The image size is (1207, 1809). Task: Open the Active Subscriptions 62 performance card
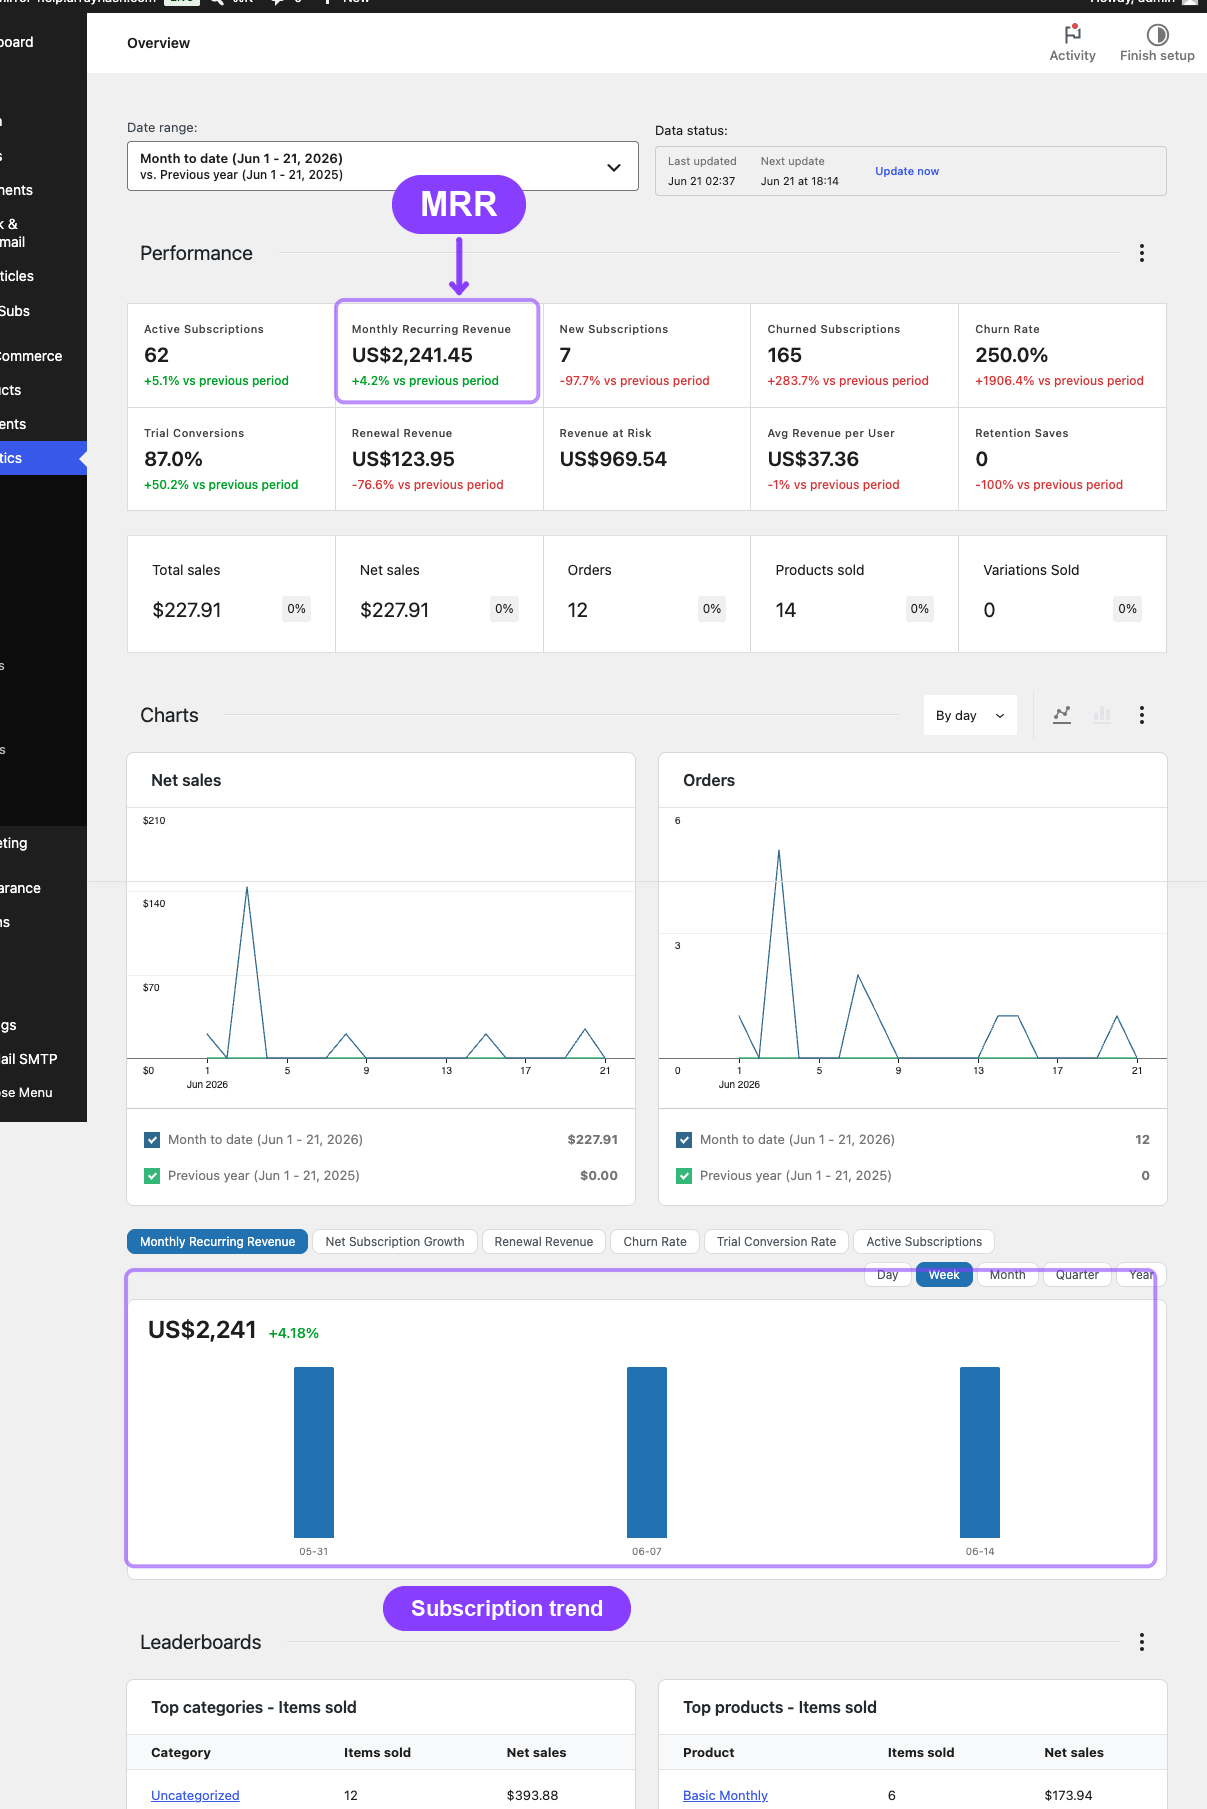coord(231,355)
